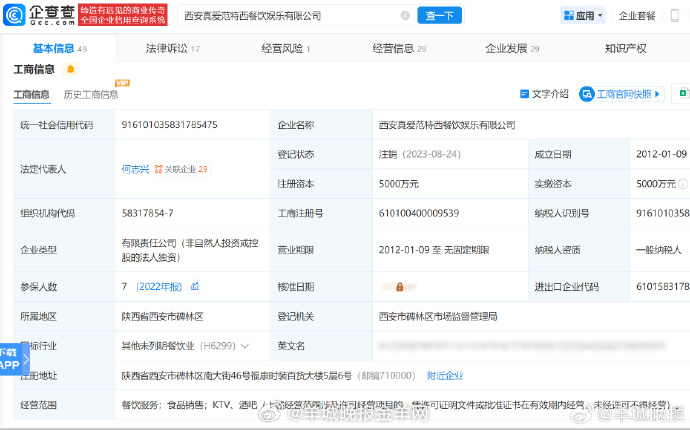Open 工商官网快照 button
Viewport: 690px width, 430px height.
tap(621, 94)
